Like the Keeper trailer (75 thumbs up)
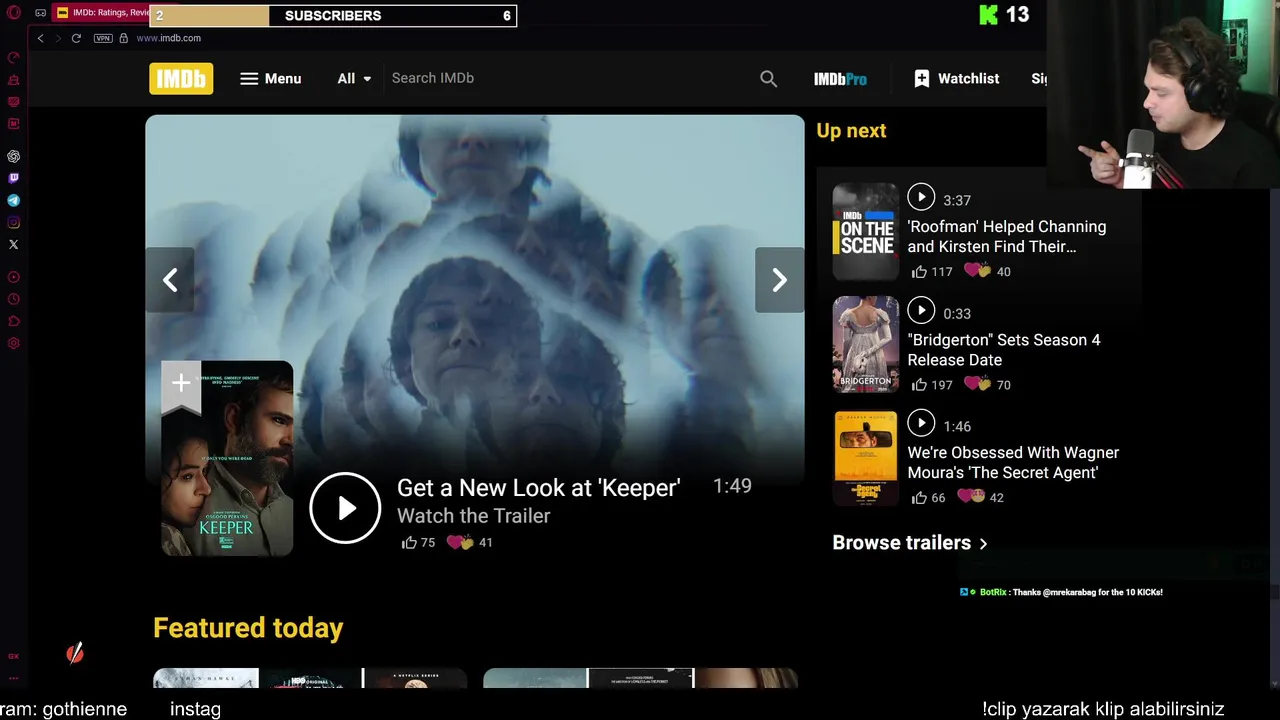Screen dimensions: 1280x720 click(418, 542)
